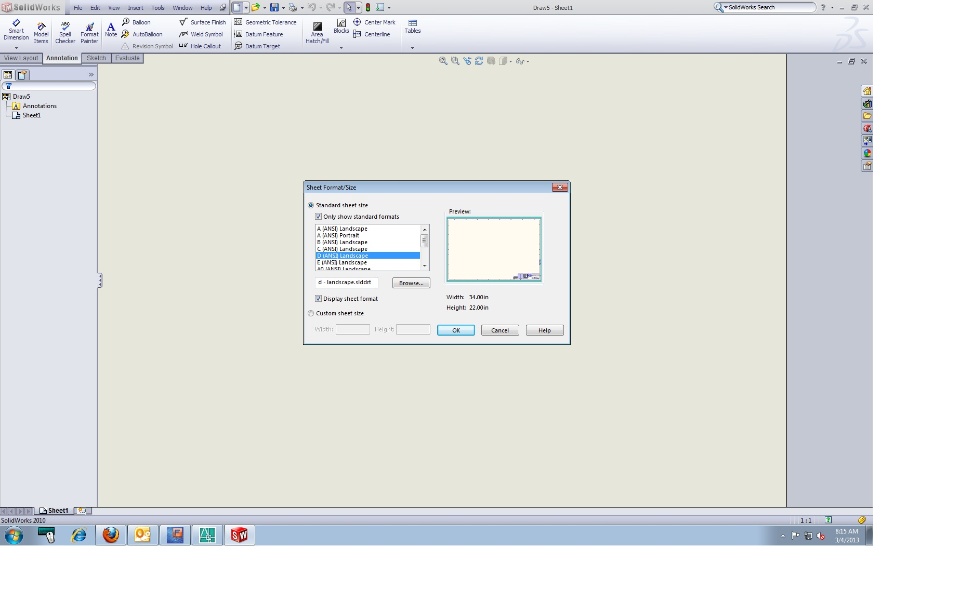Image resolution: width=960 pixels, height=600 pixels.
Task: Run the Spell Checker
Action: tap(65, 32)
